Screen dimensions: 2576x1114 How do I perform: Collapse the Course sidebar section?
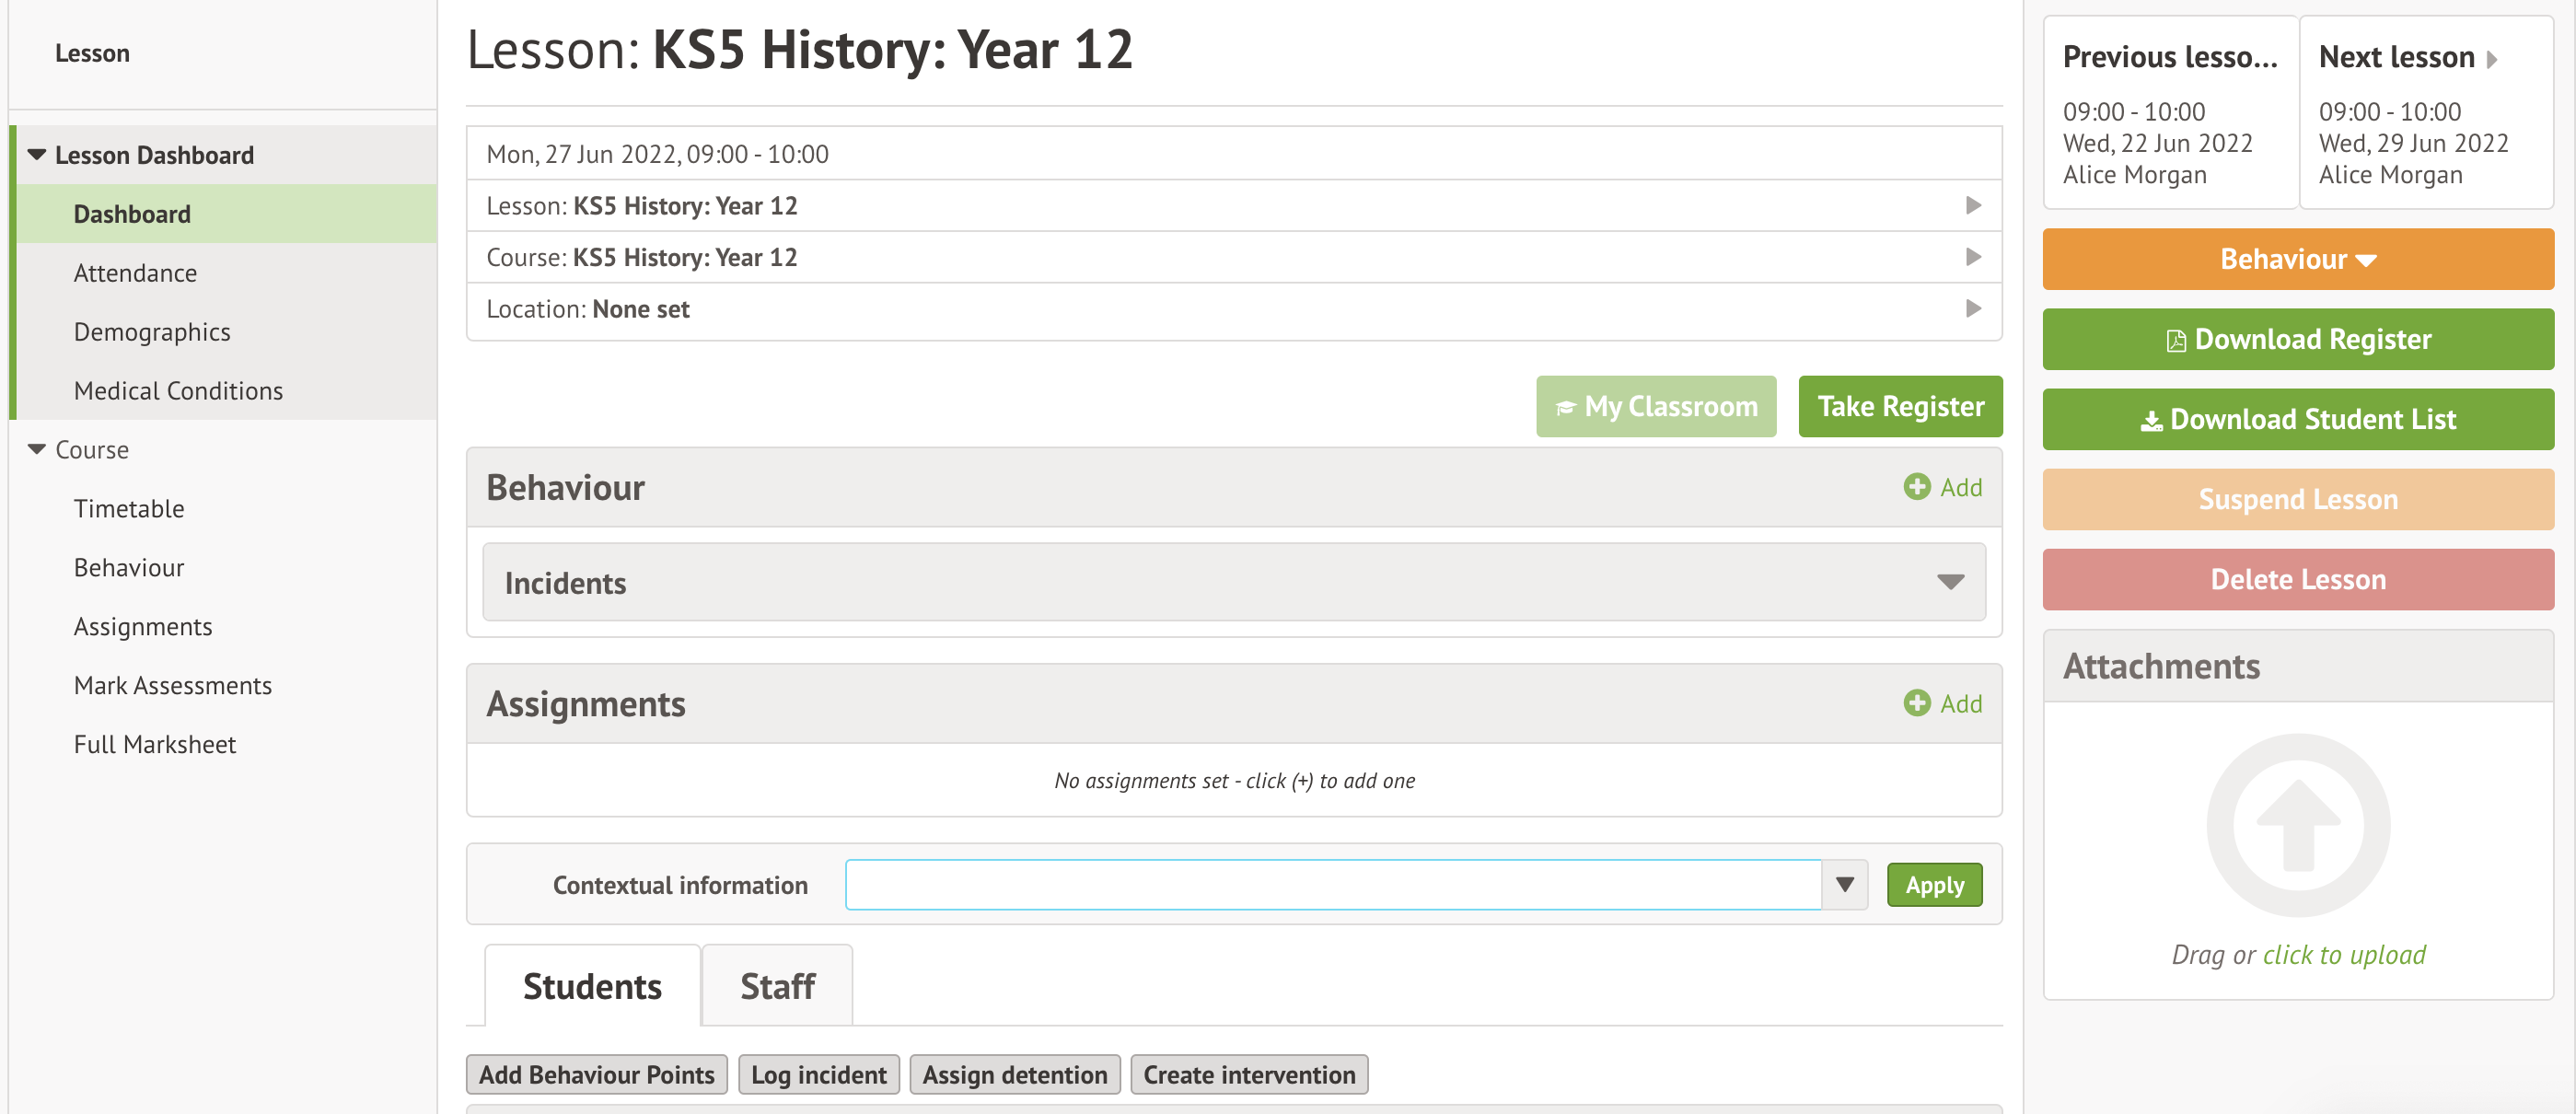pos(37,450)
